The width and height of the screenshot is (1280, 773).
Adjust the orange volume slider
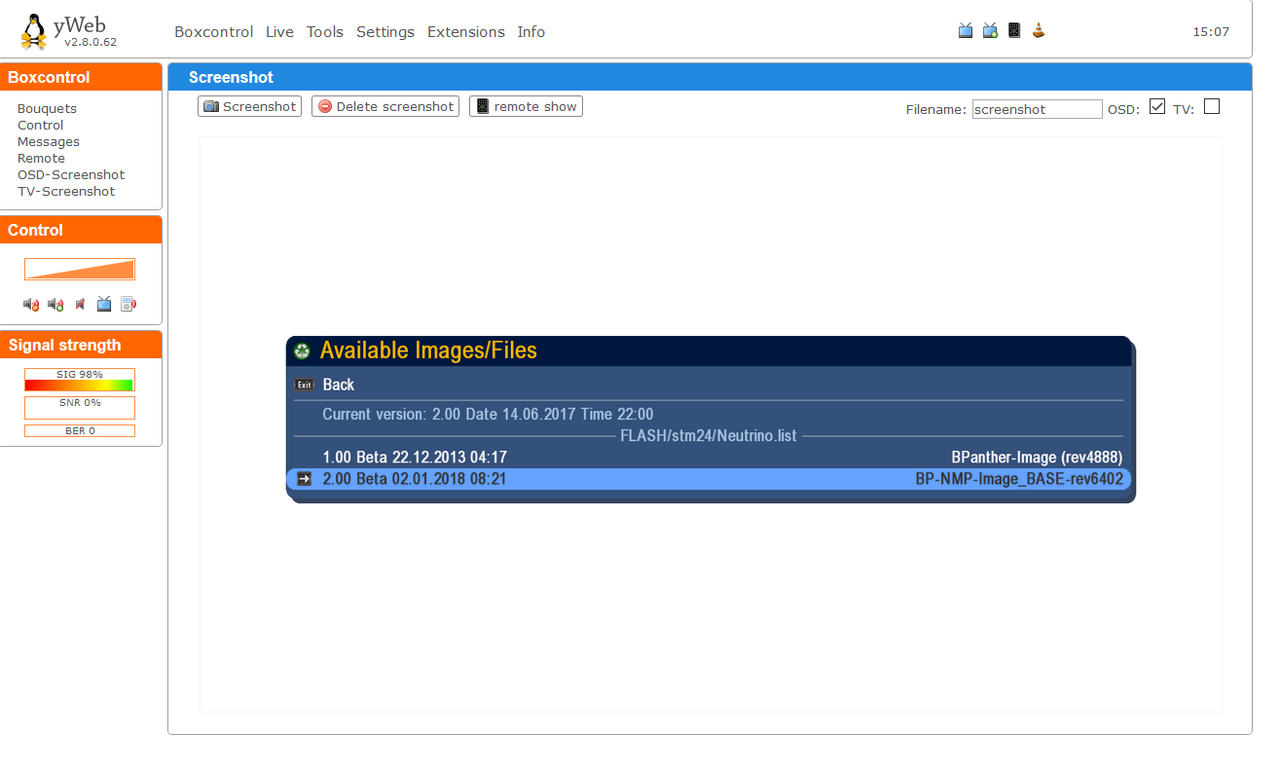(79, 269)
